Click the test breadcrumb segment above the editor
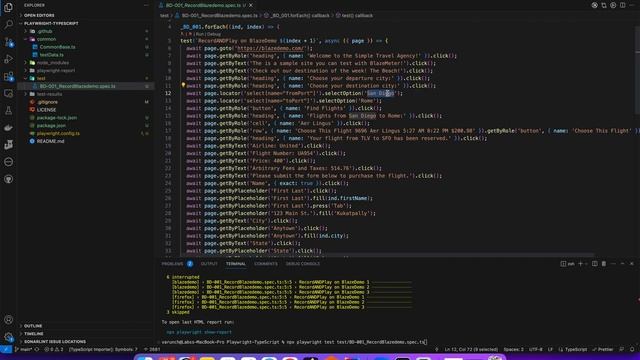This screenshot has height=360, width=640. click(164, 16)
